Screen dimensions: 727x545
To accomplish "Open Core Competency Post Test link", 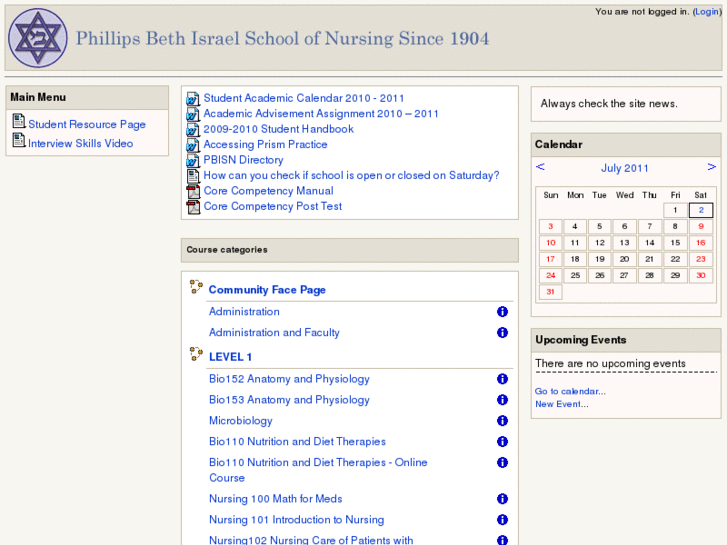I will coord(273,206).
